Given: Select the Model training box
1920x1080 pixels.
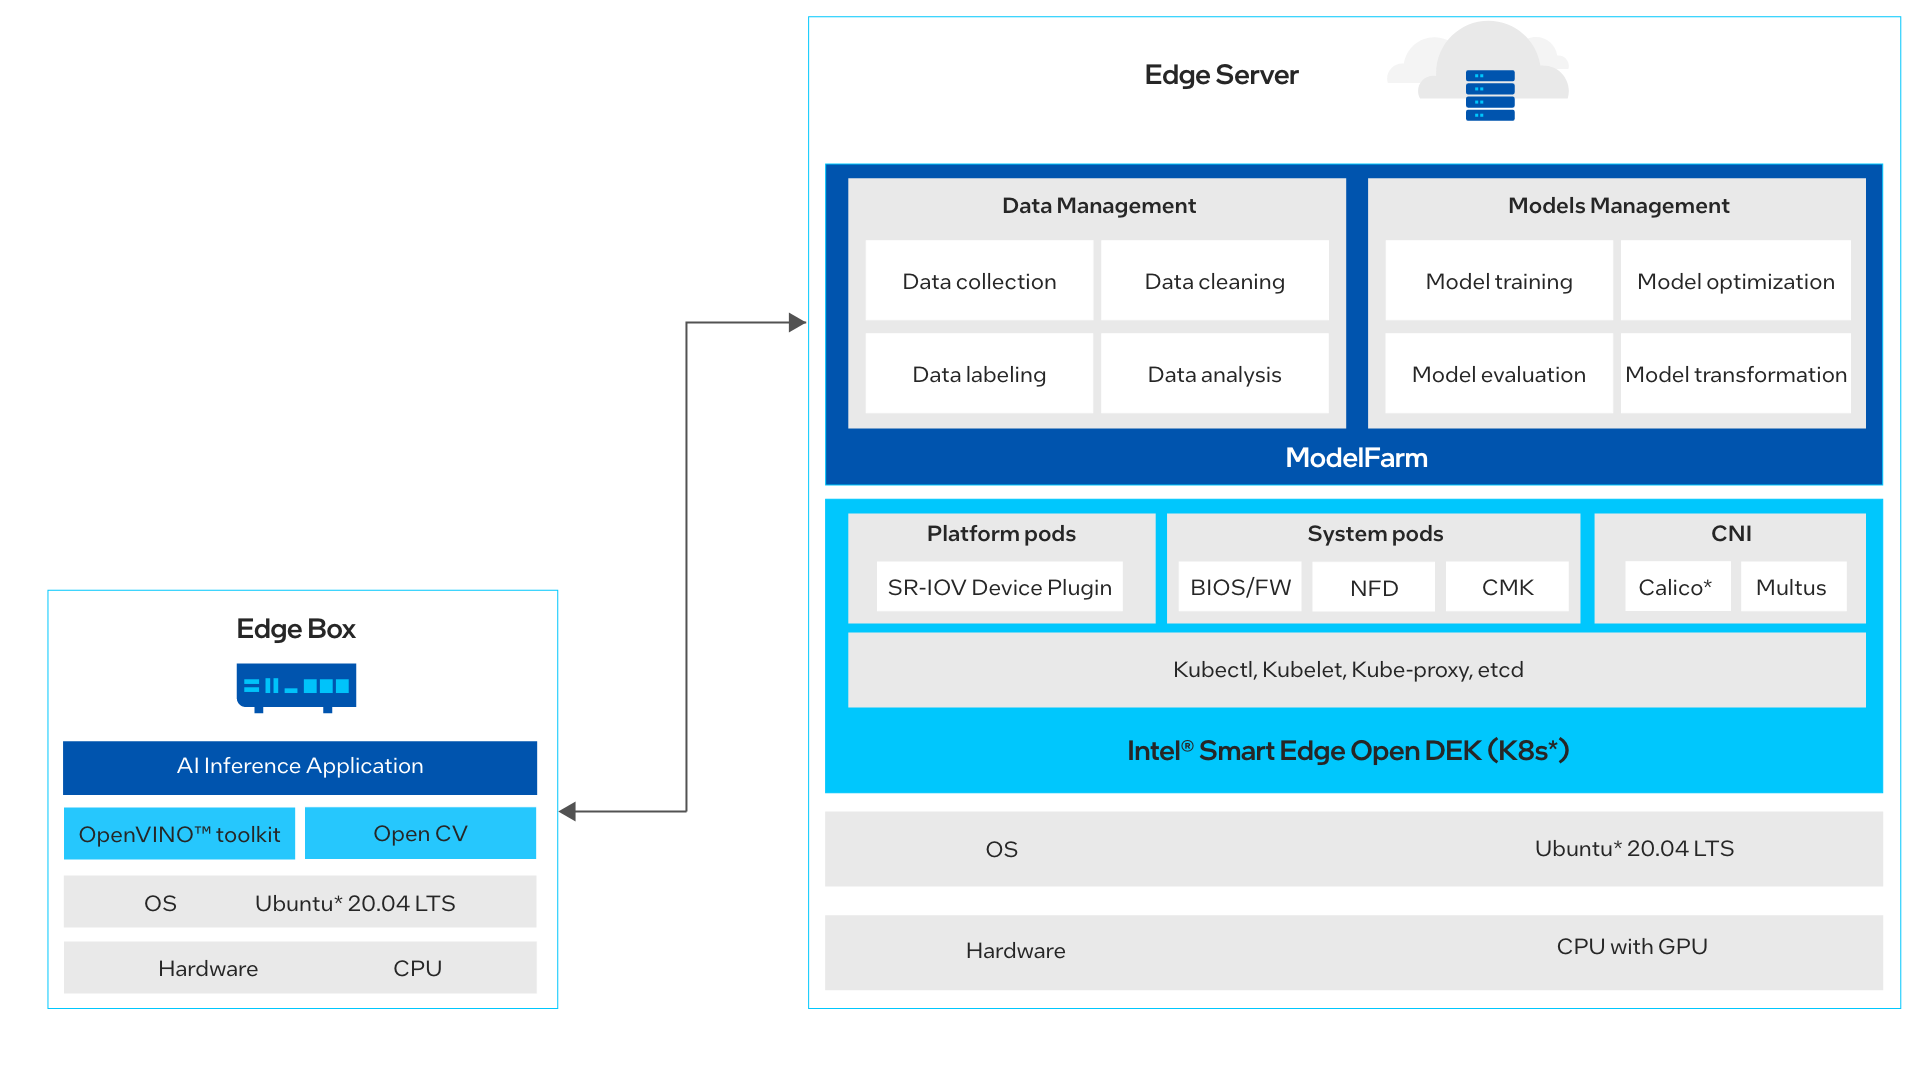Looking at the screenshot, I should pos(1498,281).
